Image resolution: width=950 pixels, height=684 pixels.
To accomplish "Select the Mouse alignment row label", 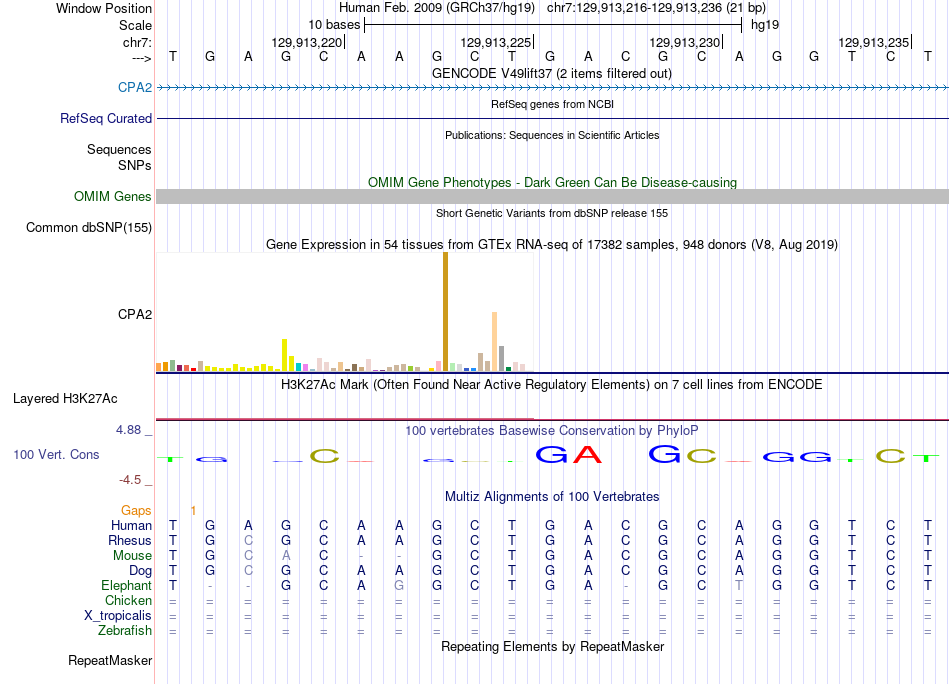I will (132, 555).
